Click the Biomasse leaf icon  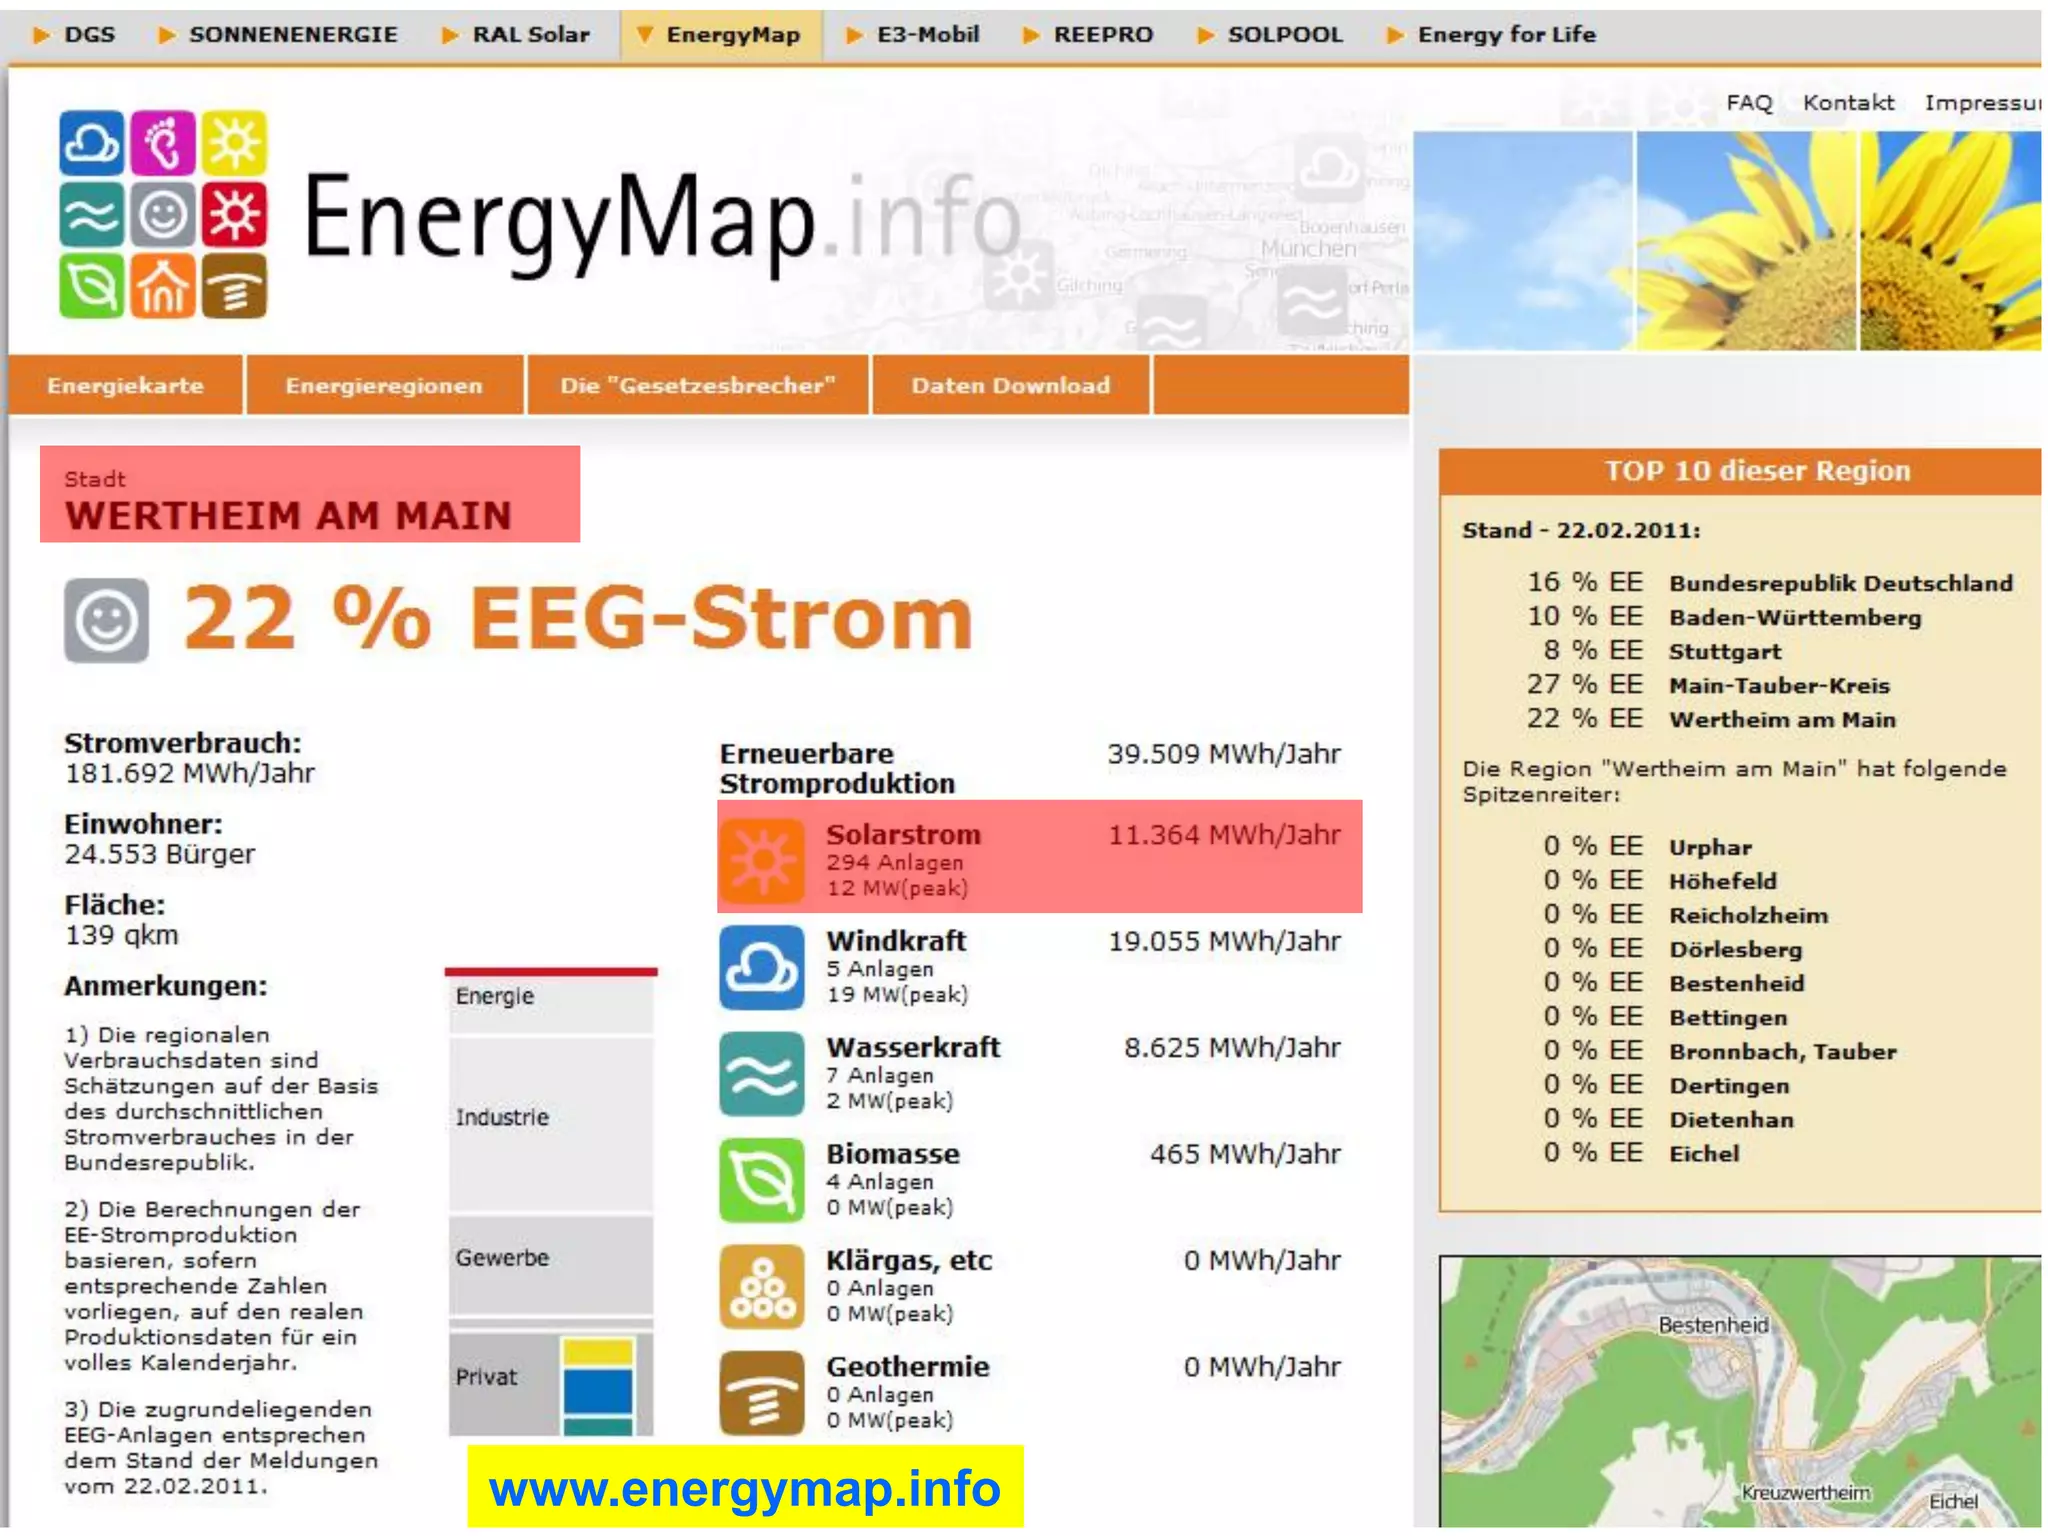(762, 1180)
